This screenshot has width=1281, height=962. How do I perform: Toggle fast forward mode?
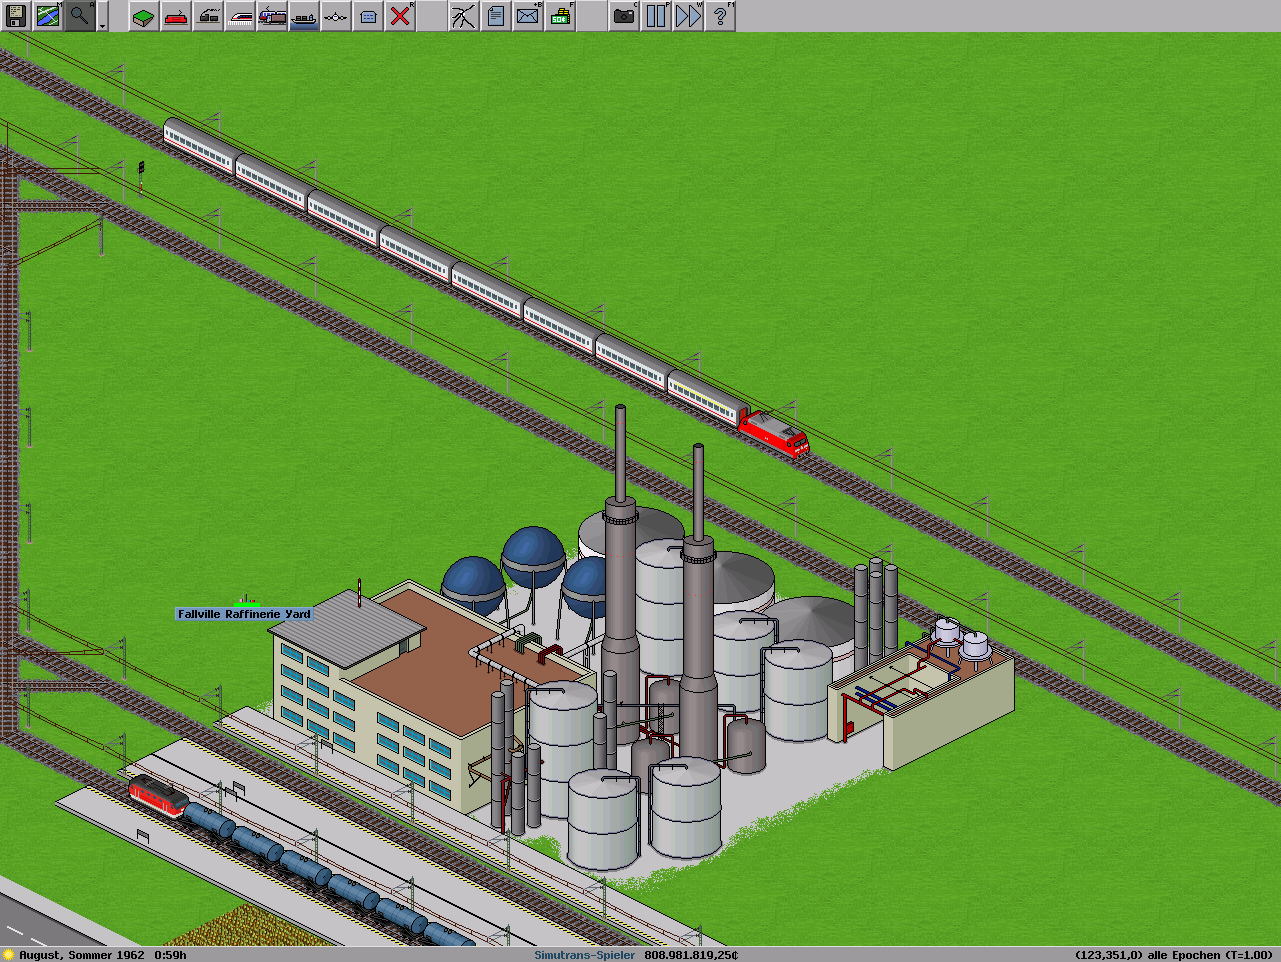click(x=688, y=16)
